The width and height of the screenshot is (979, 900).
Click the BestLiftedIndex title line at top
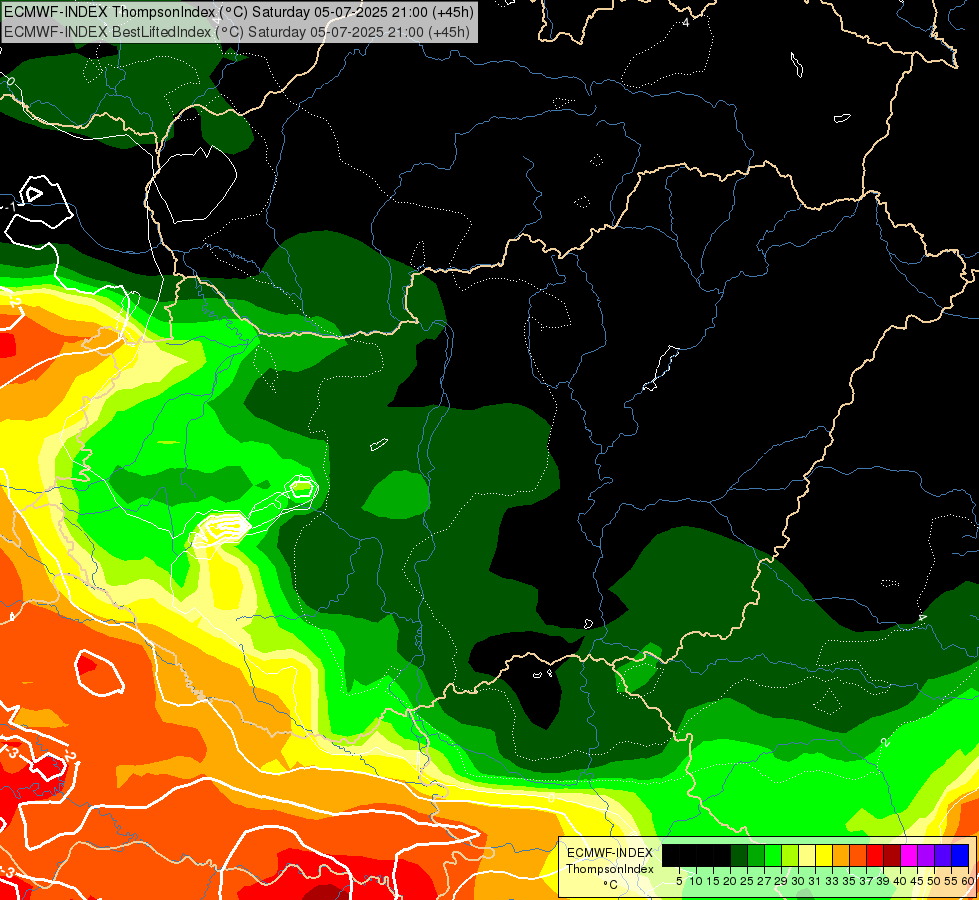tap(237, 31)
